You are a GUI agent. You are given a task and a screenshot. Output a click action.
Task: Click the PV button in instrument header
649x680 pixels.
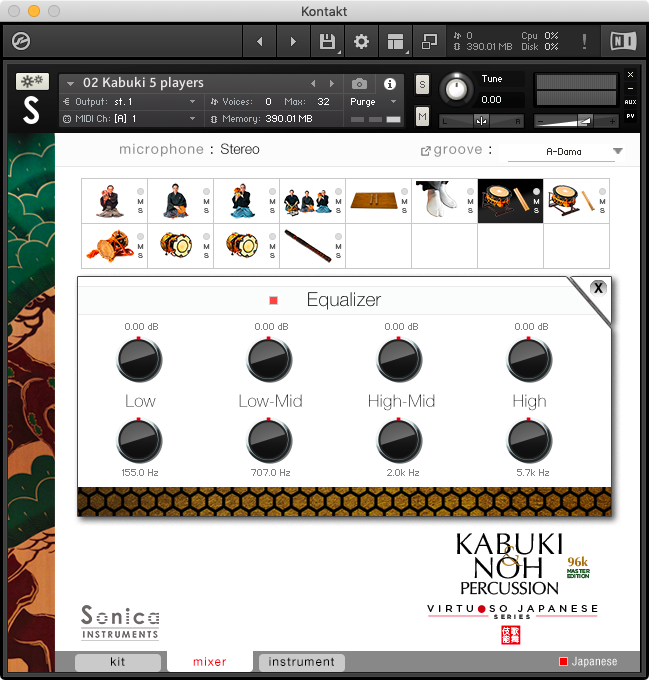pyautogui.click(x=630, y=116)
